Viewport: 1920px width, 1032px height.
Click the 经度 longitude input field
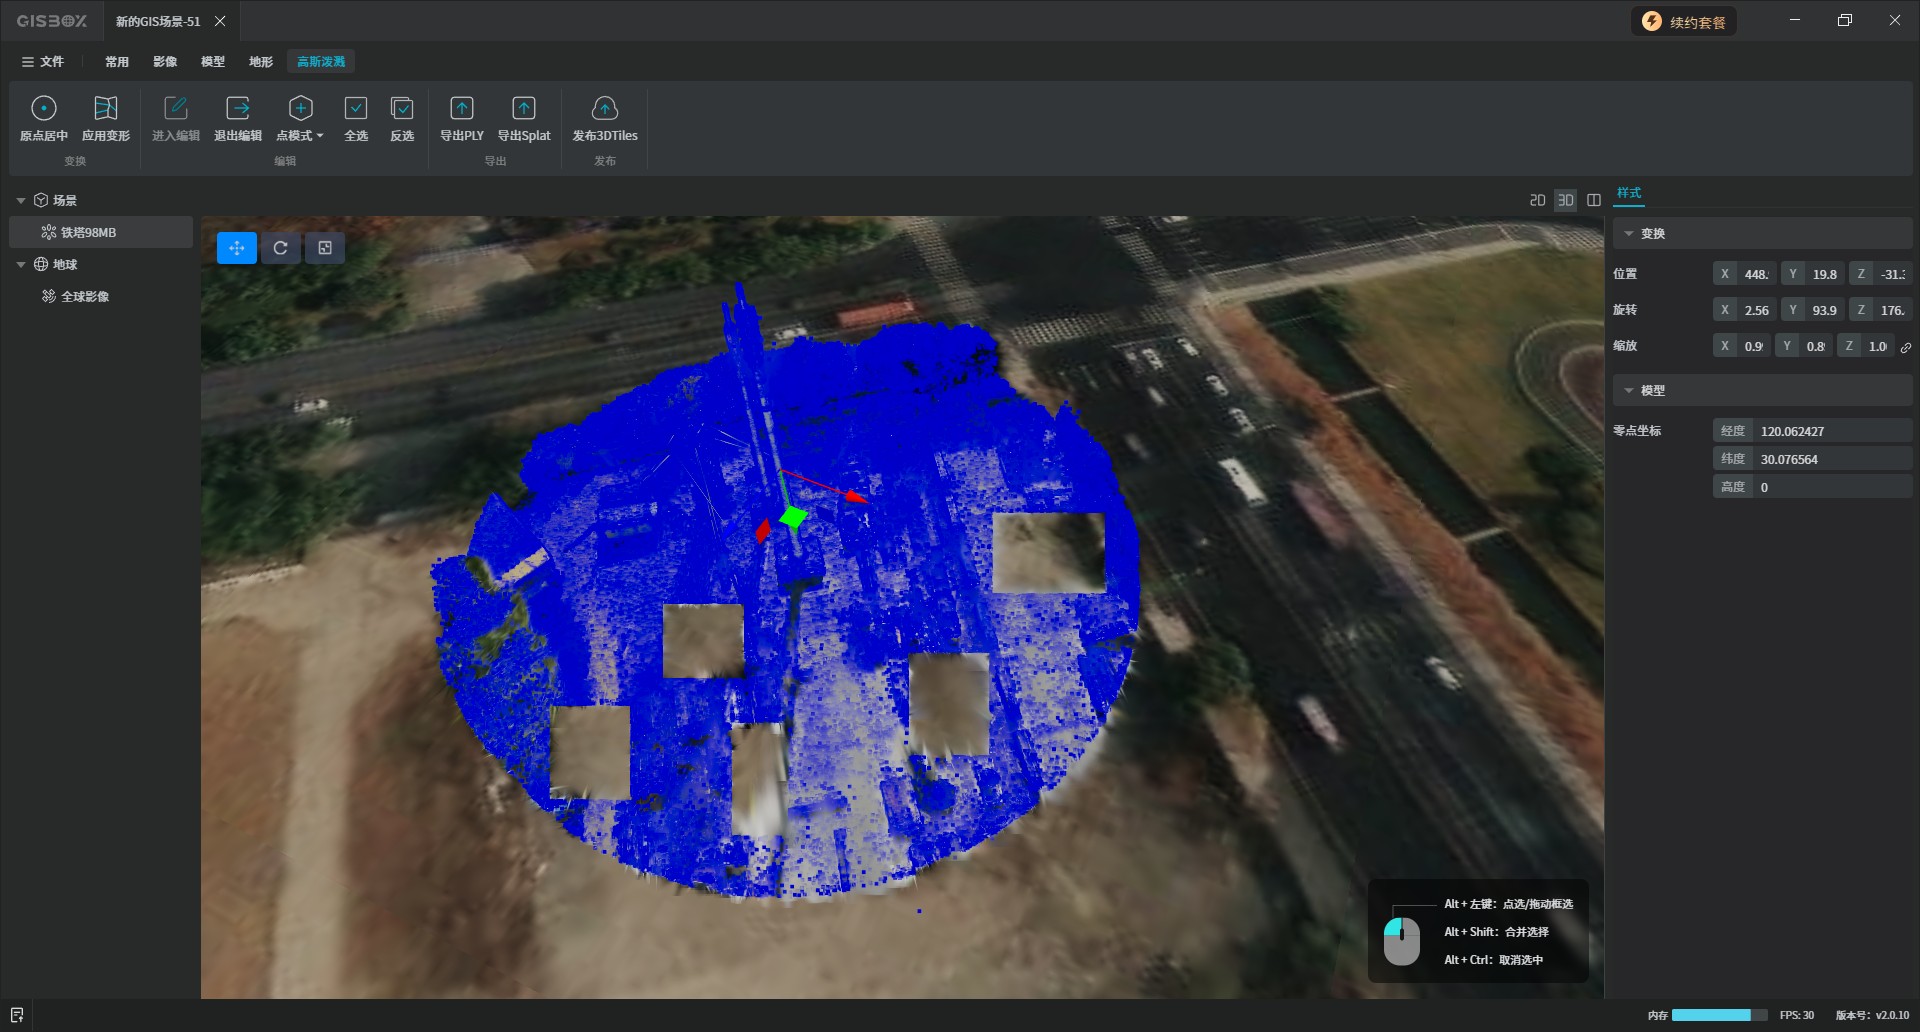(1832, 431)
